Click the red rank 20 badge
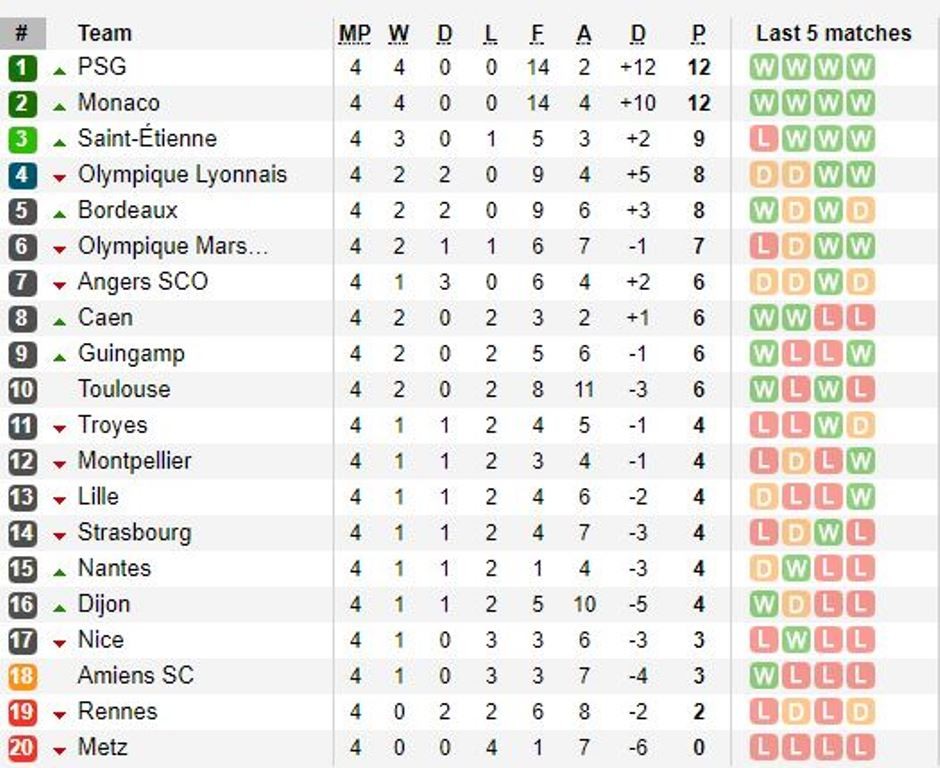The width and height of the screenshot is (940, 768). tap(22, 748)
